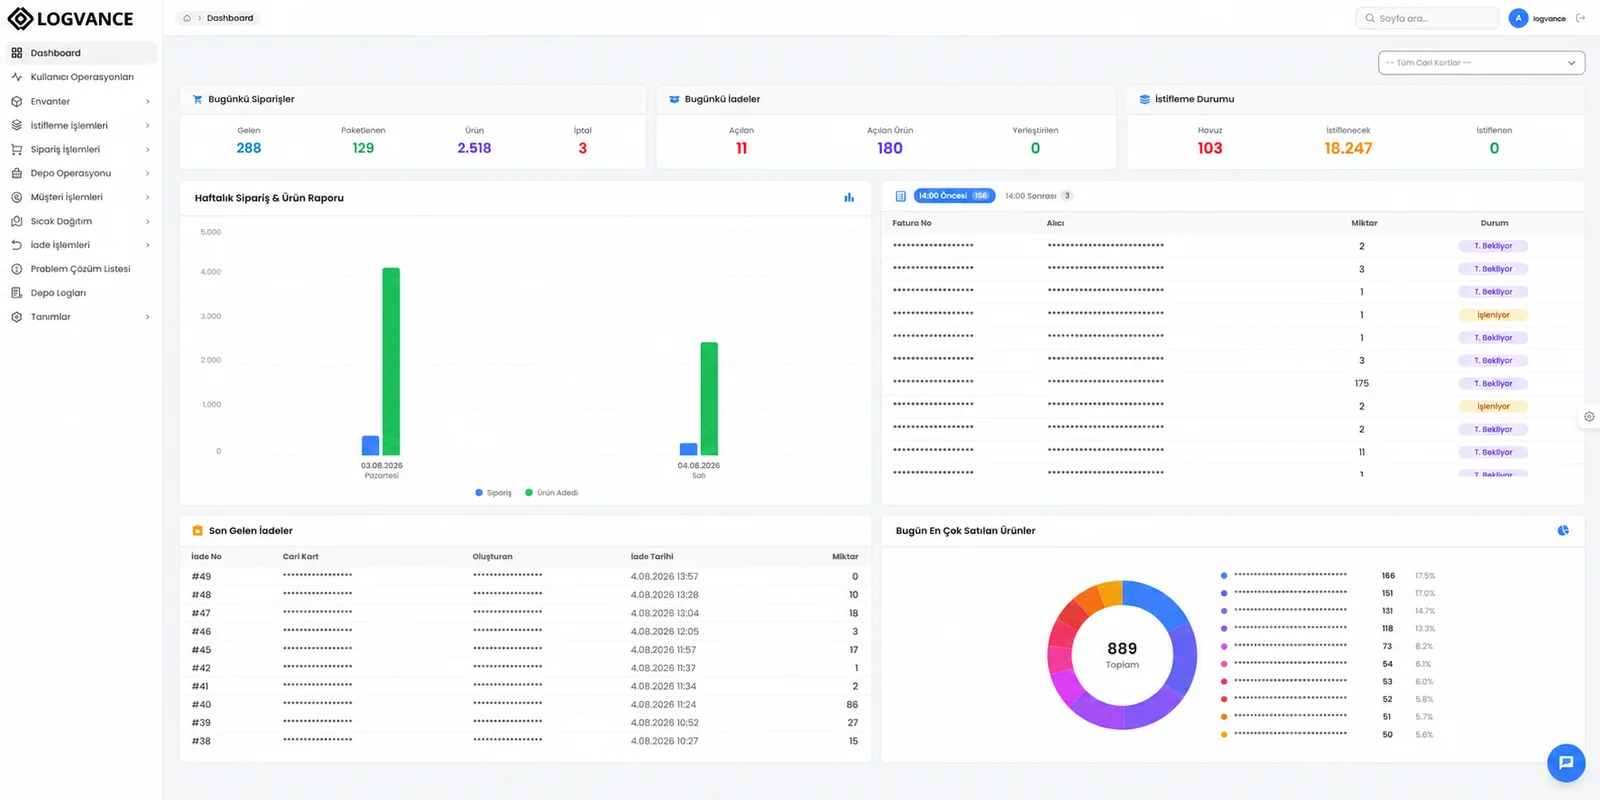Expand the Tanımlar chevron
1600x800 pixels.
click(x=148, y=317)
